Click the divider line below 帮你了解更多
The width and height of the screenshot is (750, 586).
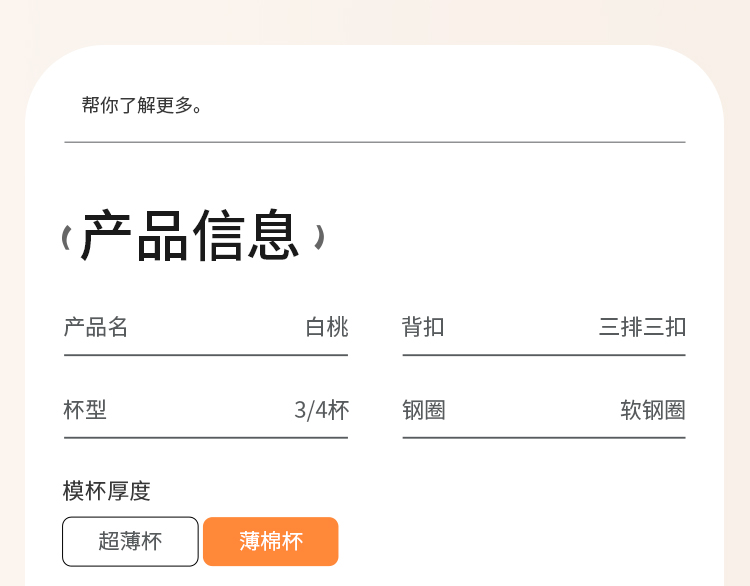click(375, 142)
